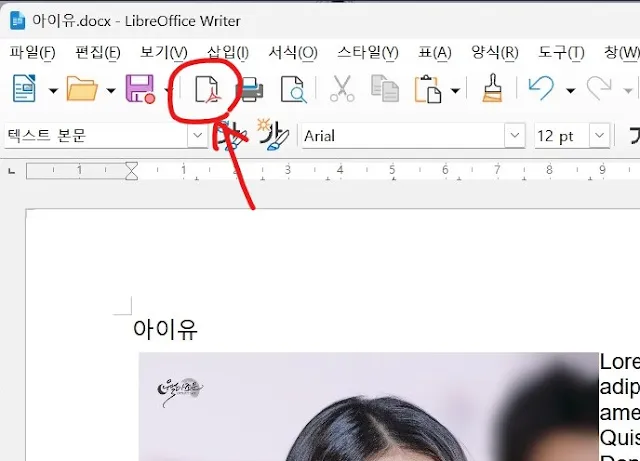The width and height of the screenshot is (640, 461).
Task: Expand the Open recent documents arrow
Action: [111, 90]
